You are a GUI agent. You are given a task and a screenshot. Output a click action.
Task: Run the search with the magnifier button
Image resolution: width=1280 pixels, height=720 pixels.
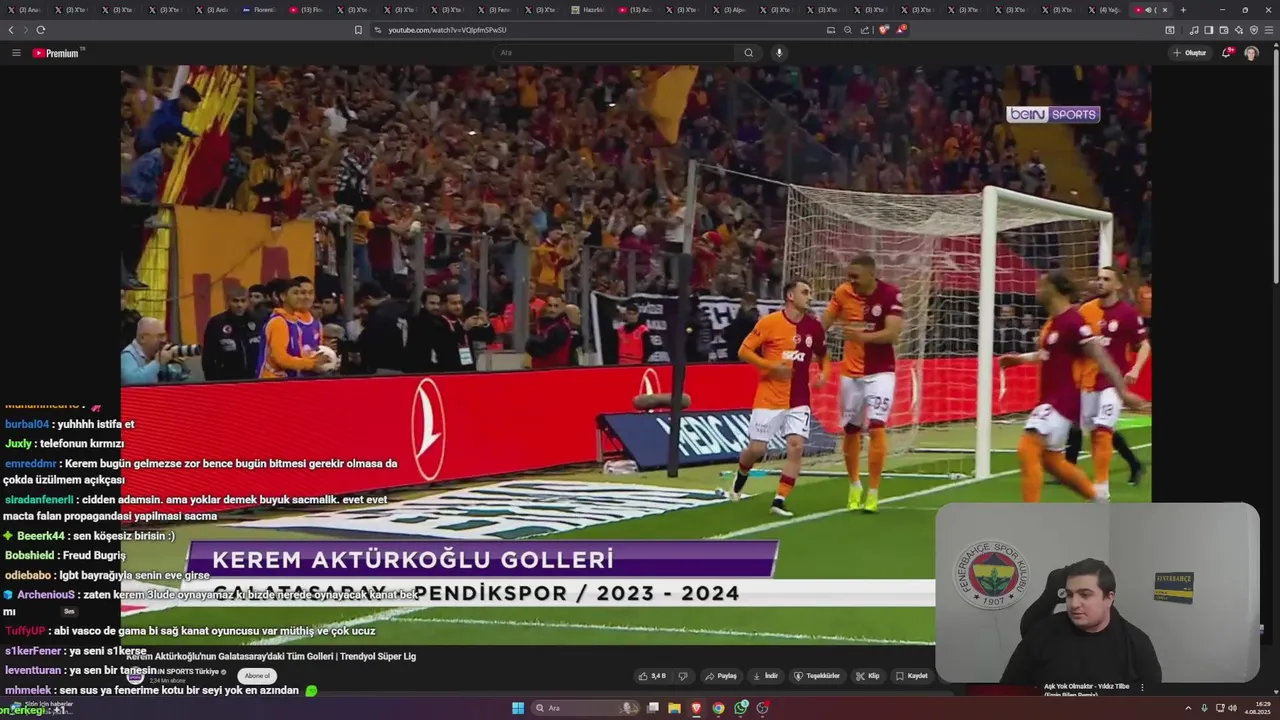tap(748, 53)
